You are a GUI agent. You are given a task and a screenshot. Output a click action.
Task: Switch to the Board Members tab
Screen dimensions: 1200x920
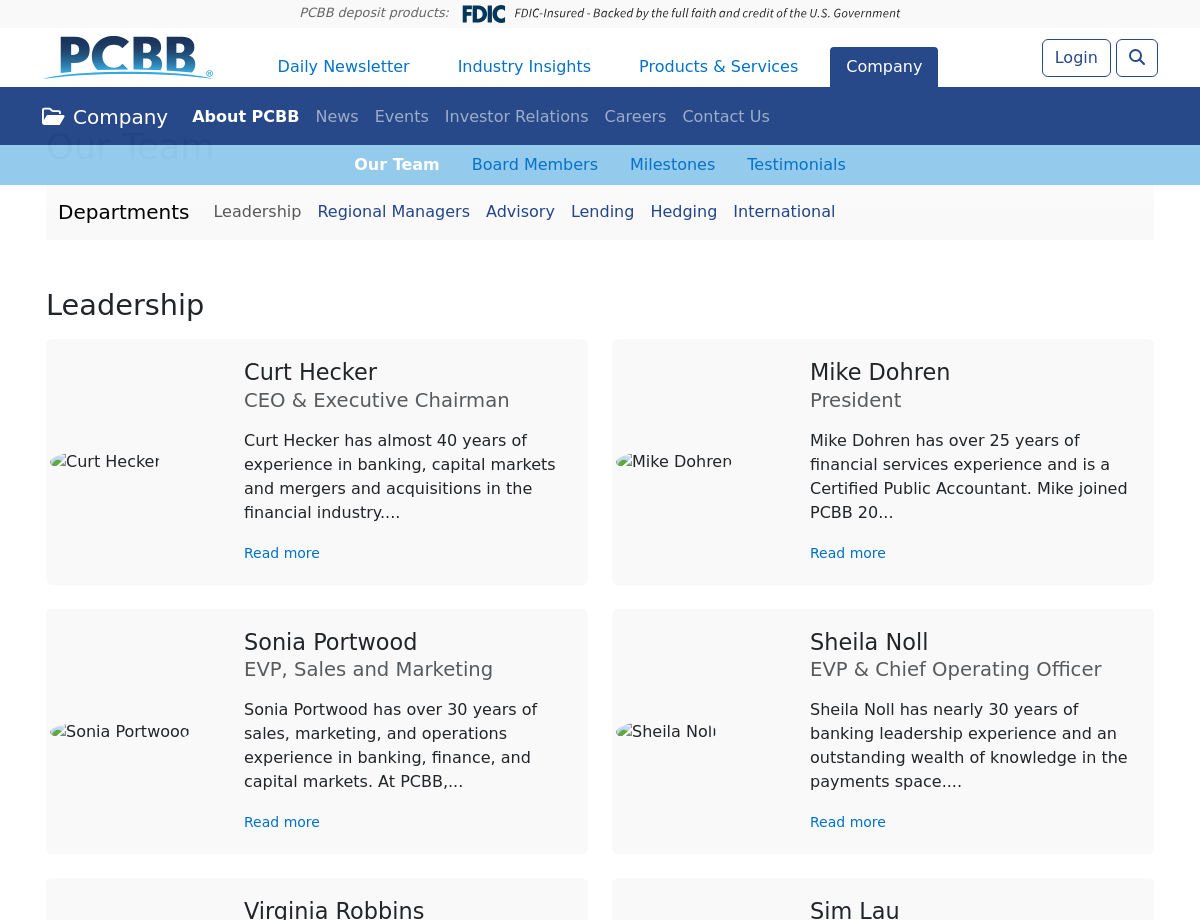click(x=534, y=165)
